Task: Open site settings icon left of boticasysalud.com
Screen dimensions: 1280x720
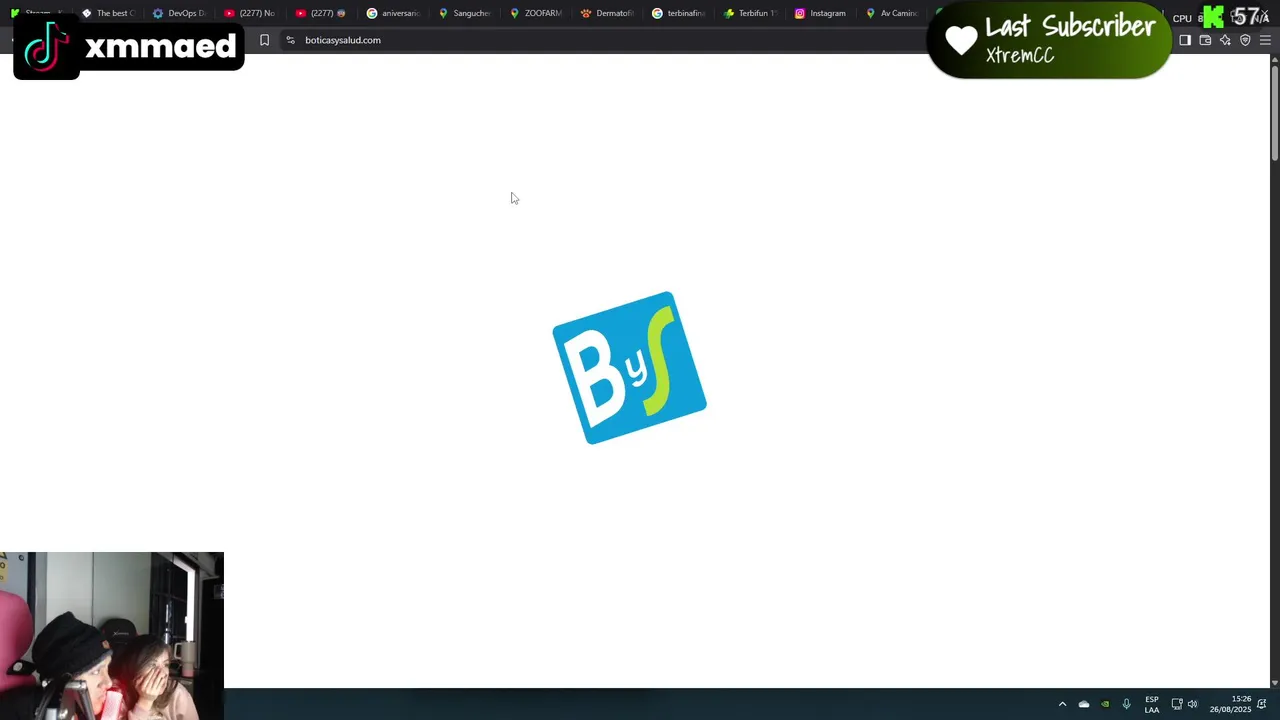Action: 290,40
